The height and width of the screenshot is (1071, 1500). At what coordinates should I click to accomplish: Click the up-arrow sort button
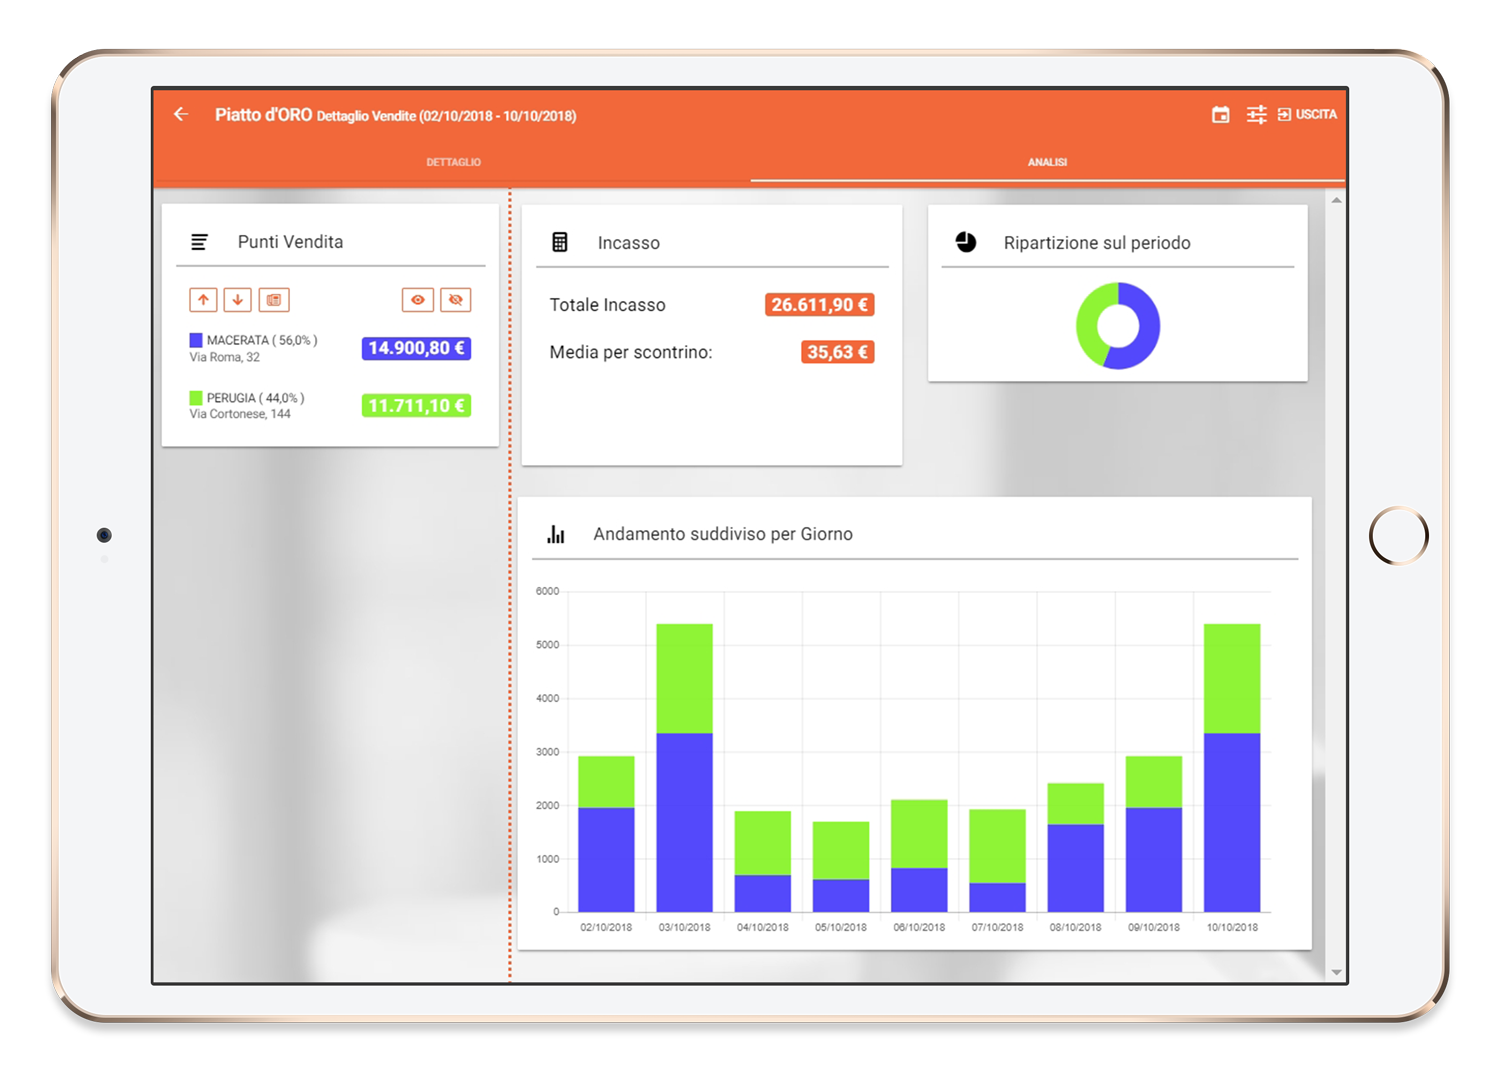(203, 300)
